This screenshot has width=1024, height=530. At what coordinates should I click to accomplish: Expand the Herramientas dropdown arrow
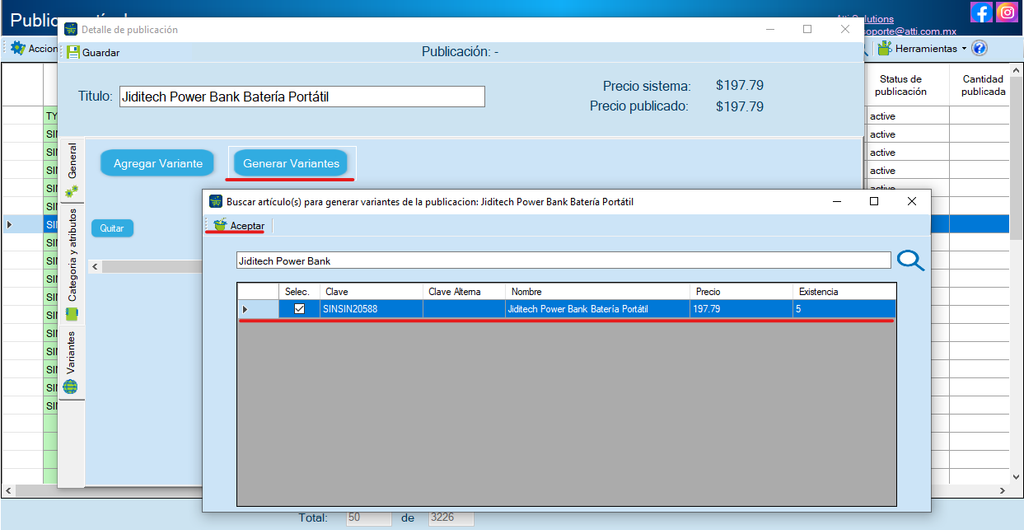[963, 49]
